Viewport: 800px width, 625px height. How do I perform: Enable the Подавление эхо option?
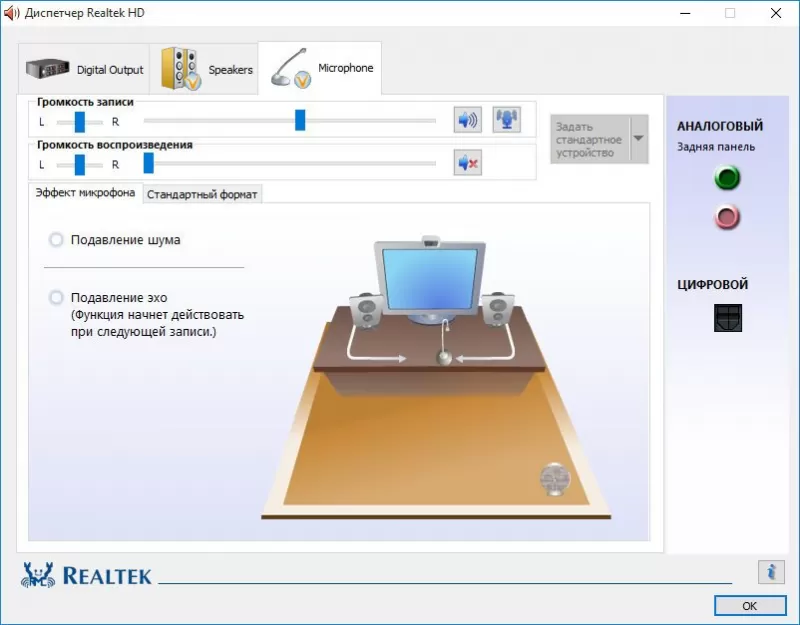point(56,297)
